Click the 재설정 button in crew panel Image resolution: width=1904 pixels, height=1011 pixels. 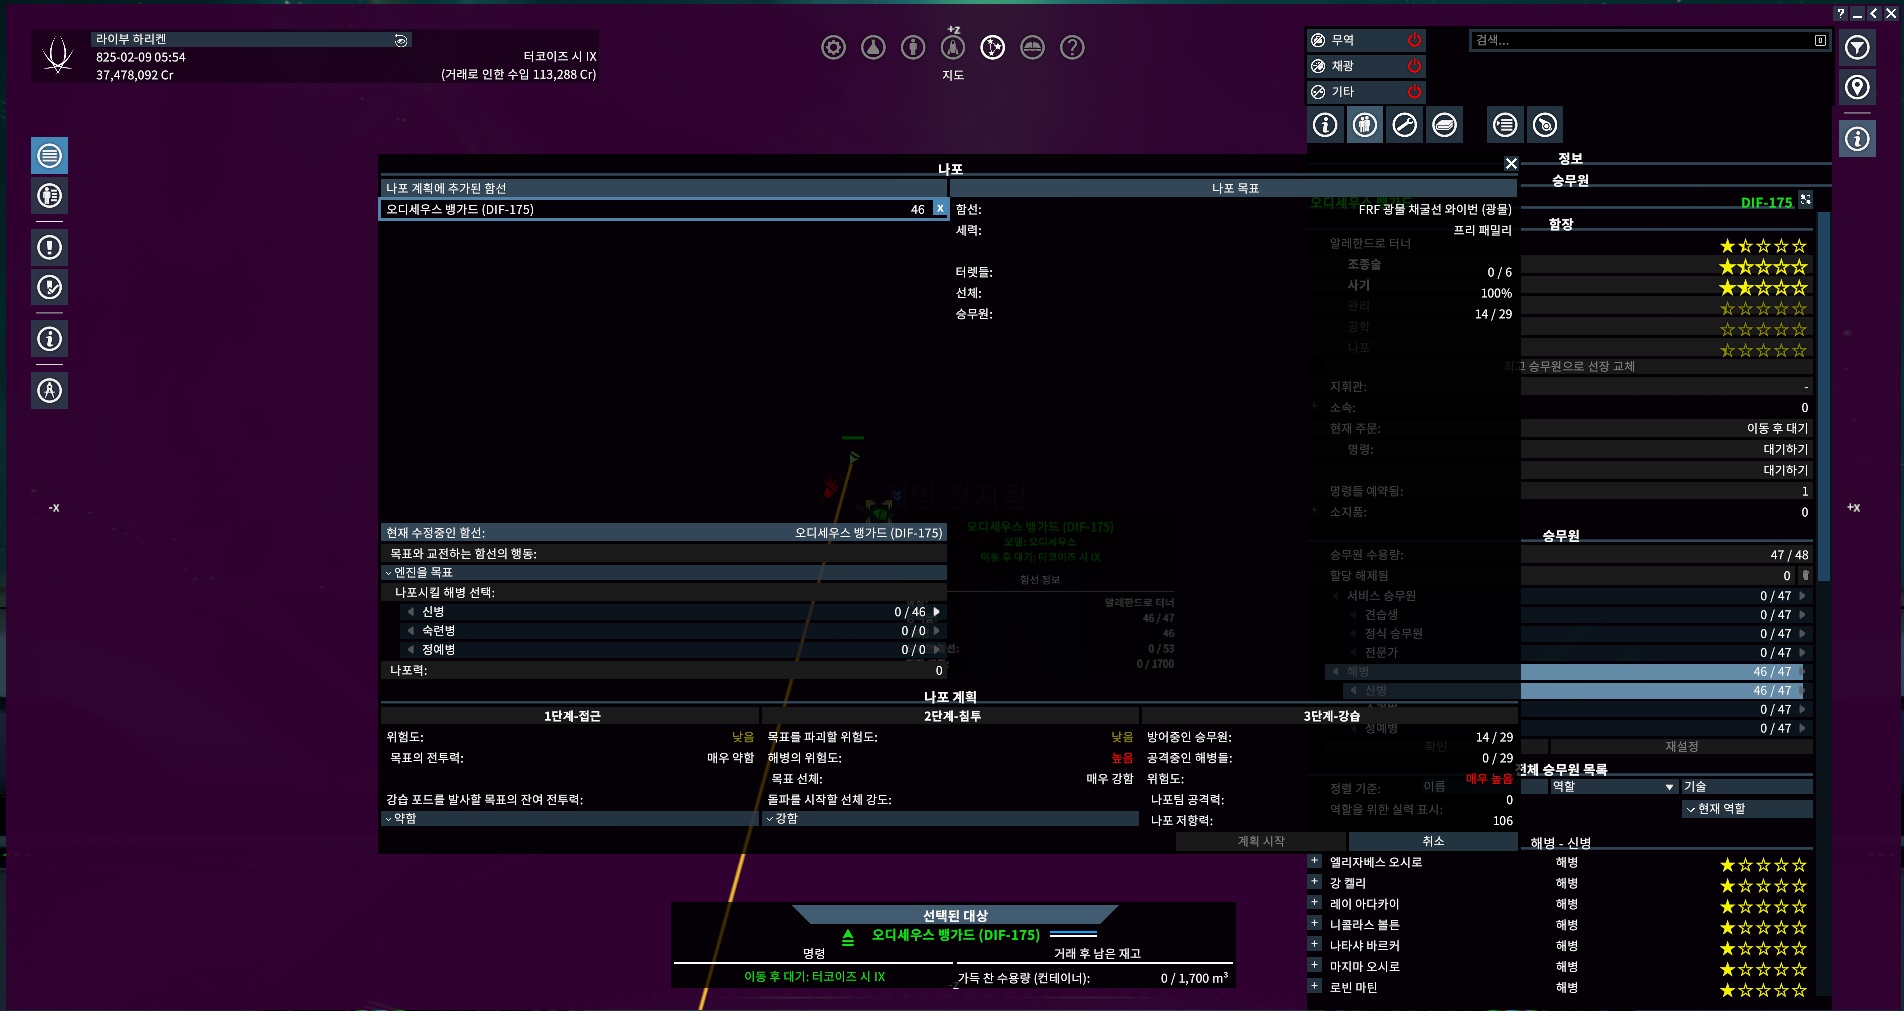tap(1681, 747)
